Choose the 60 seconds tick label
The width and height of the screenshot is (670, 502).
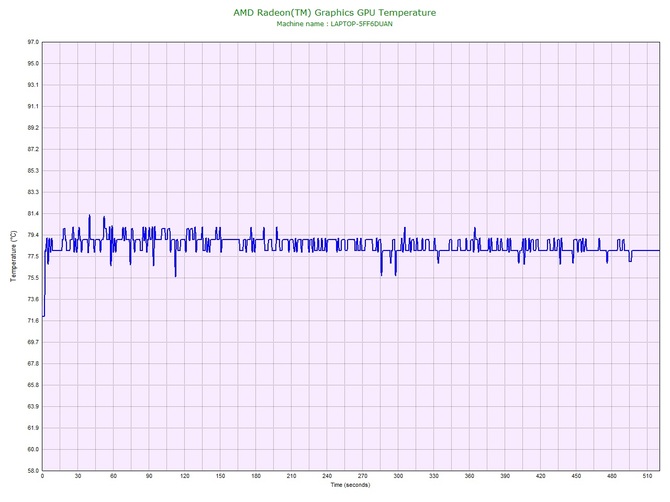click(113, 477)
